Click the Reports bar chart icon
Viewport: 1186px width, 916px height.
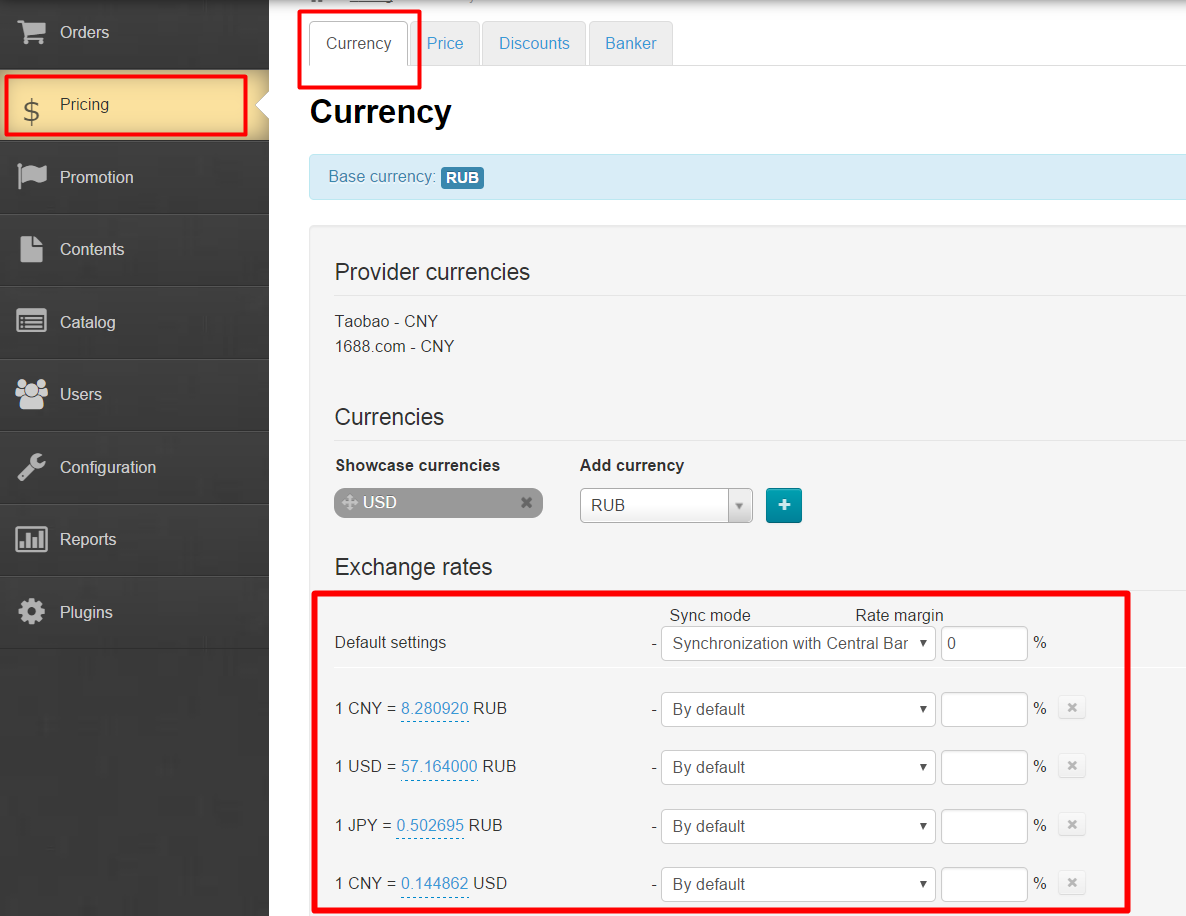[x=32, y=539]
